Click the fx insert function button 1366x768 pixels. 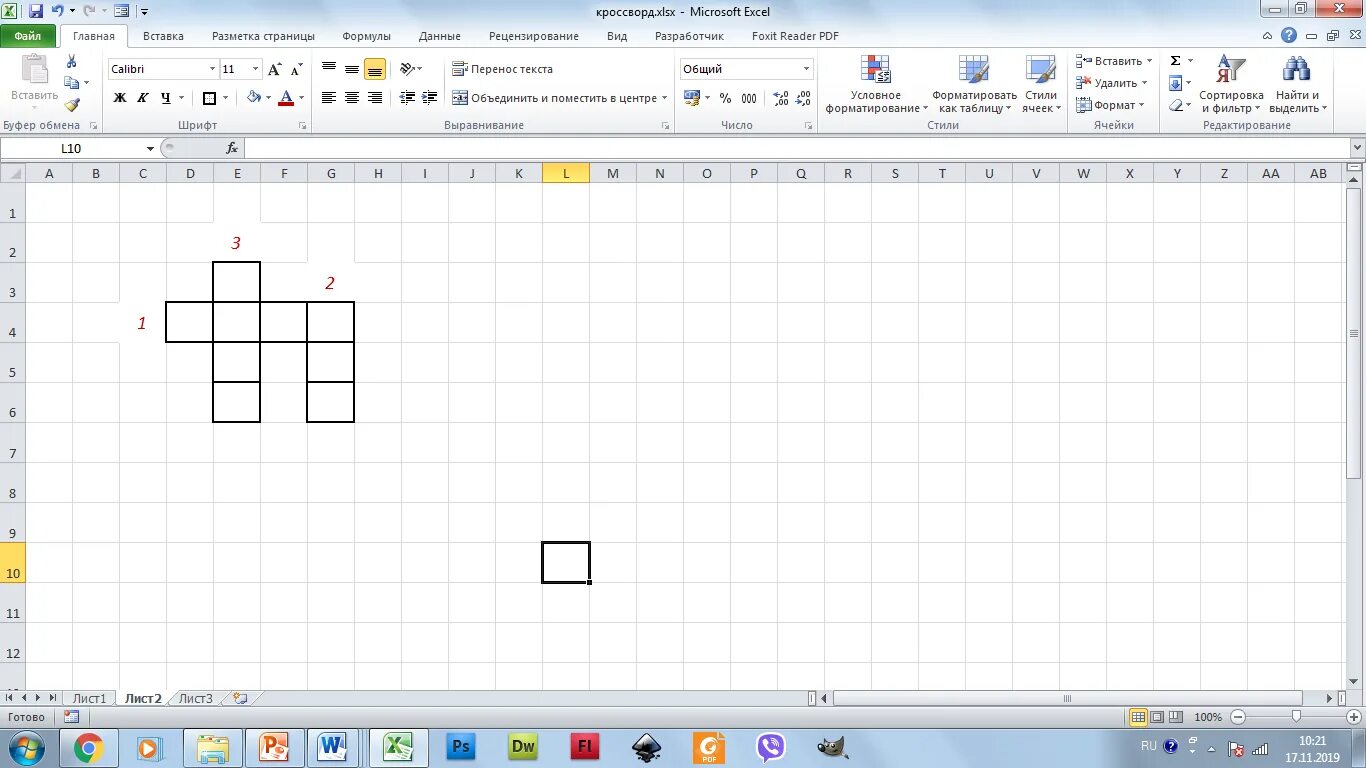pyautogui.click(x=232, y=148)
